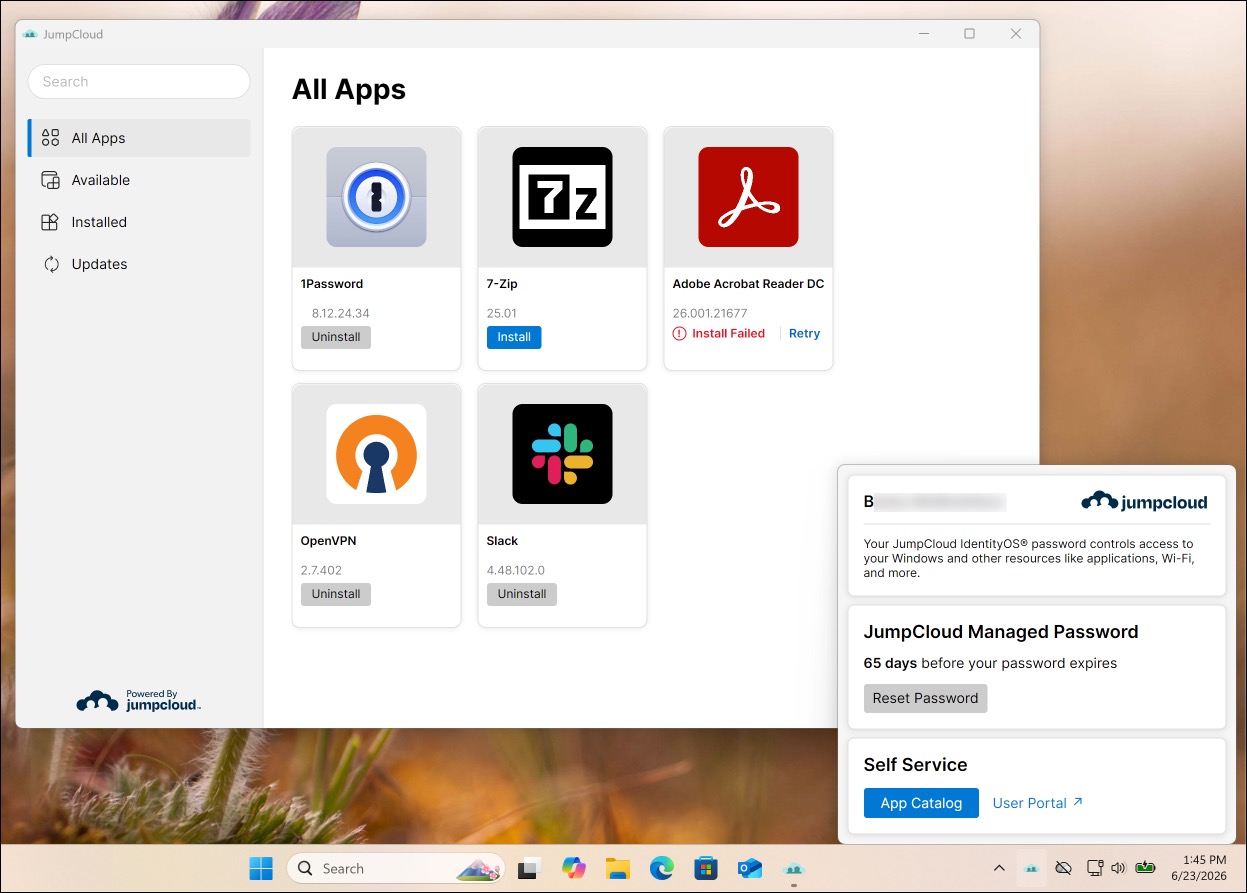Click the Installed sidebar icon
The image size is (1247, 893).
tap(50, 222)
